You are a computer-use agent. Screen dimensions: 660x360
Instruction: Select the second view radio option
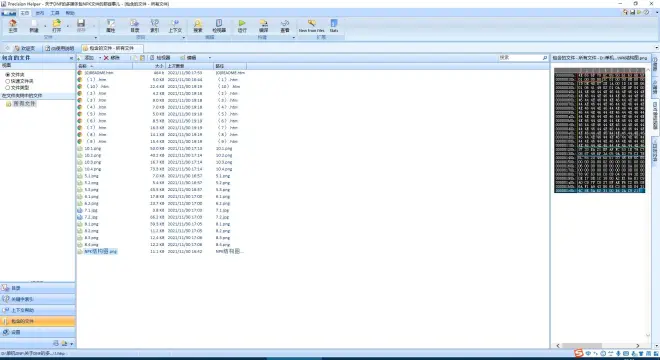8,81
